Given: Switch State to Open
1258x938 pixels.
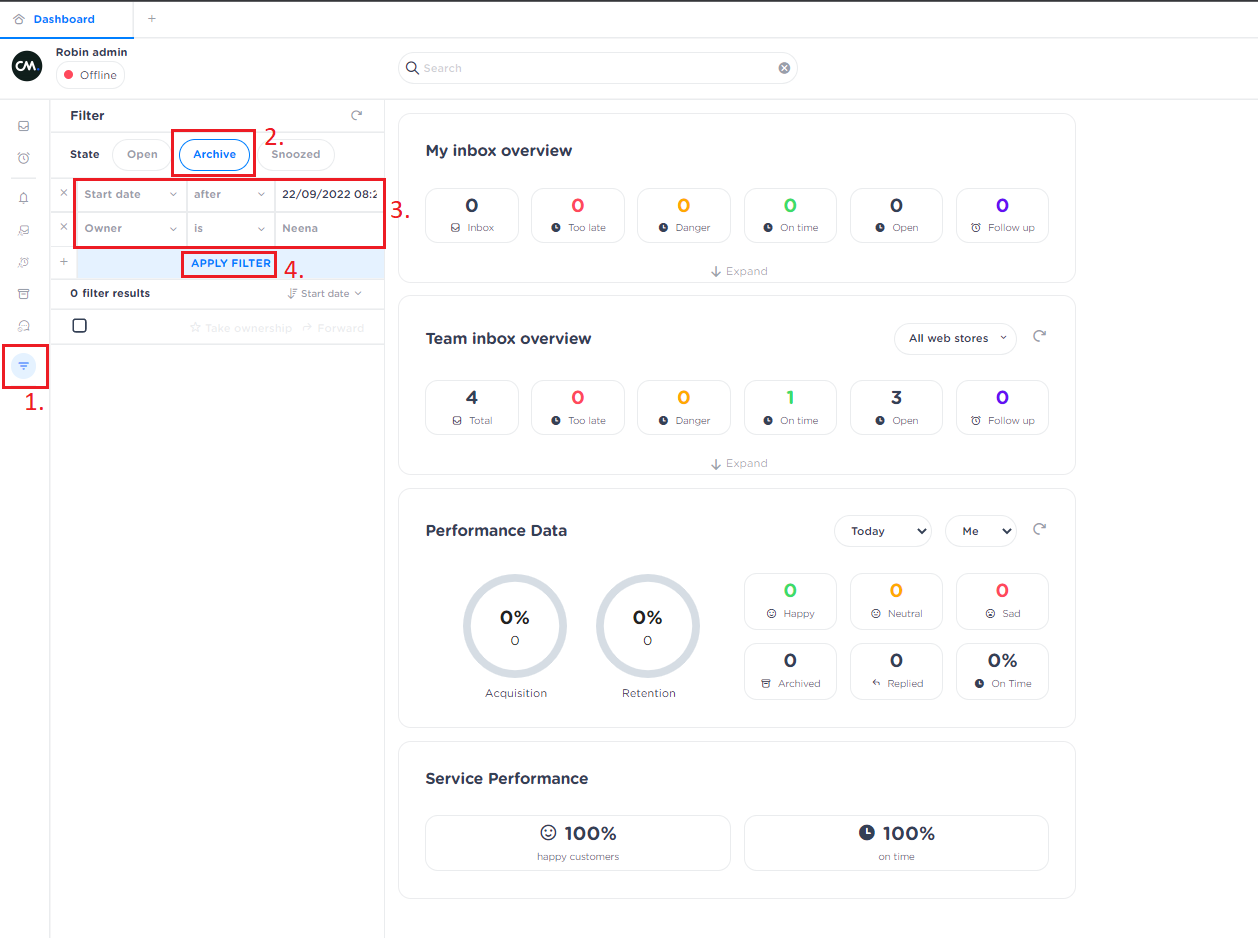Looking at the screenshot, I should pos(142,155).
